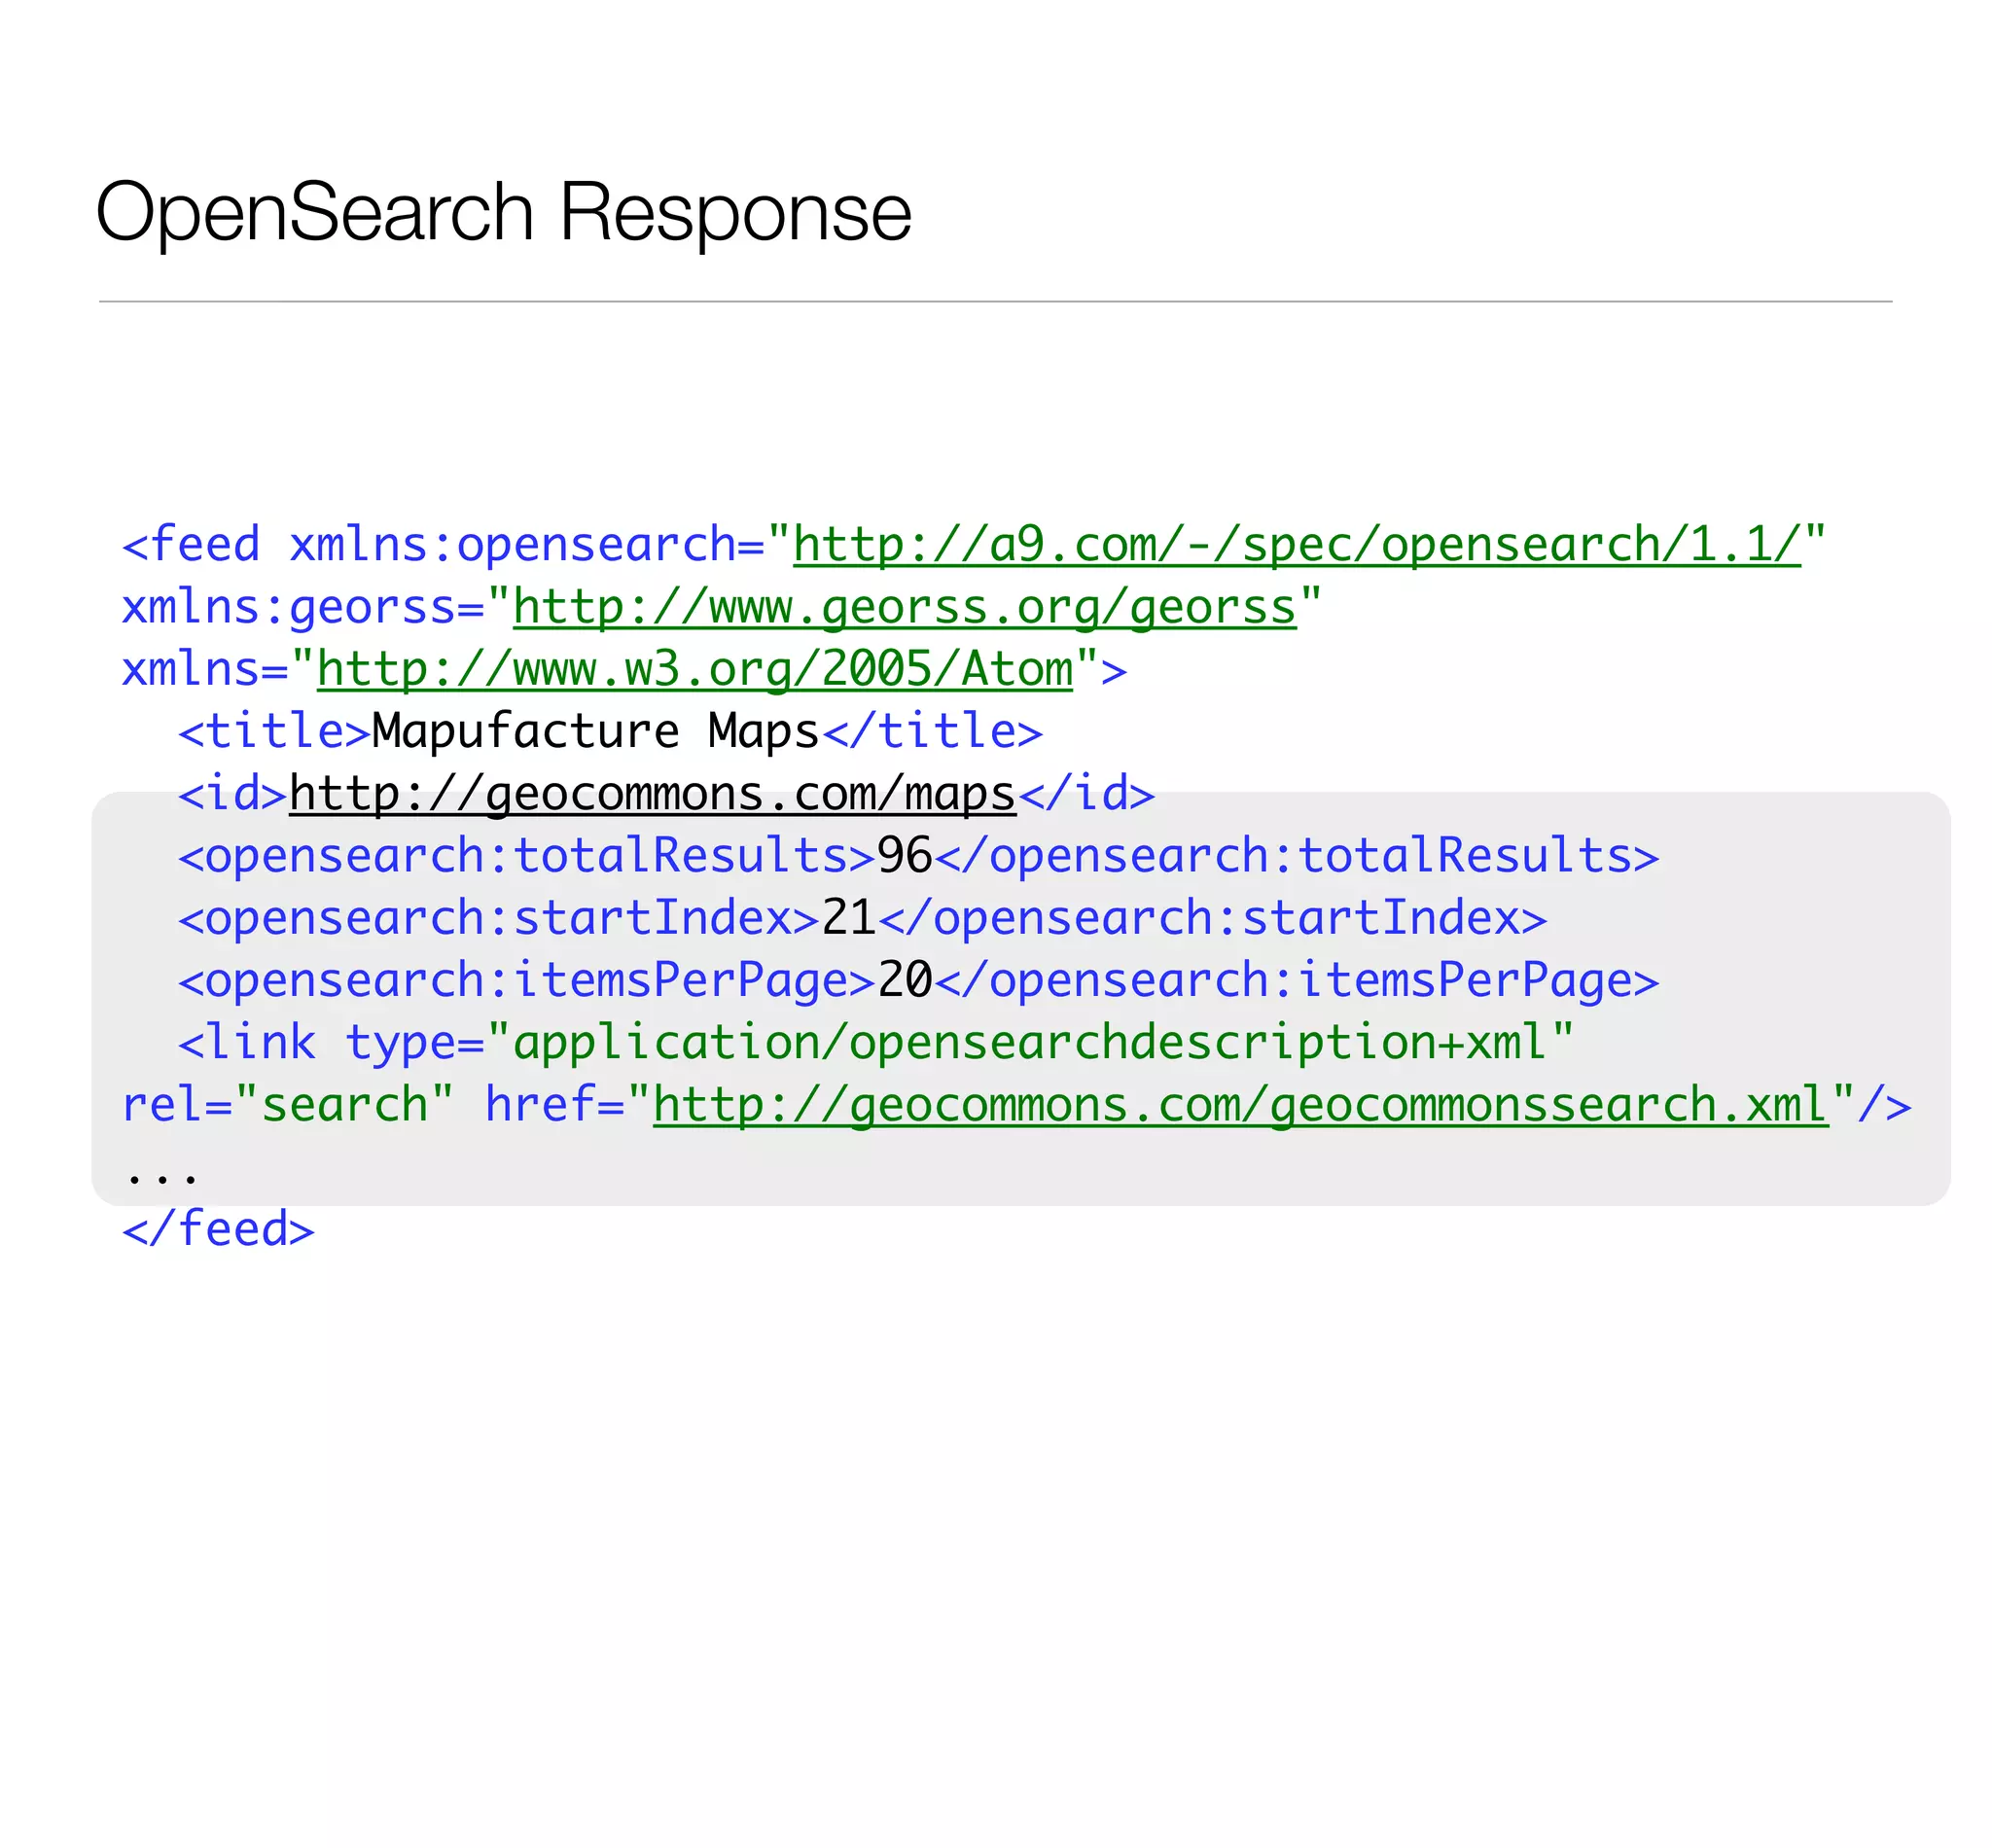Click the opening opensearch:totalResults tag
Viewport: 1992px width, 1848px height.
(526, 857)
